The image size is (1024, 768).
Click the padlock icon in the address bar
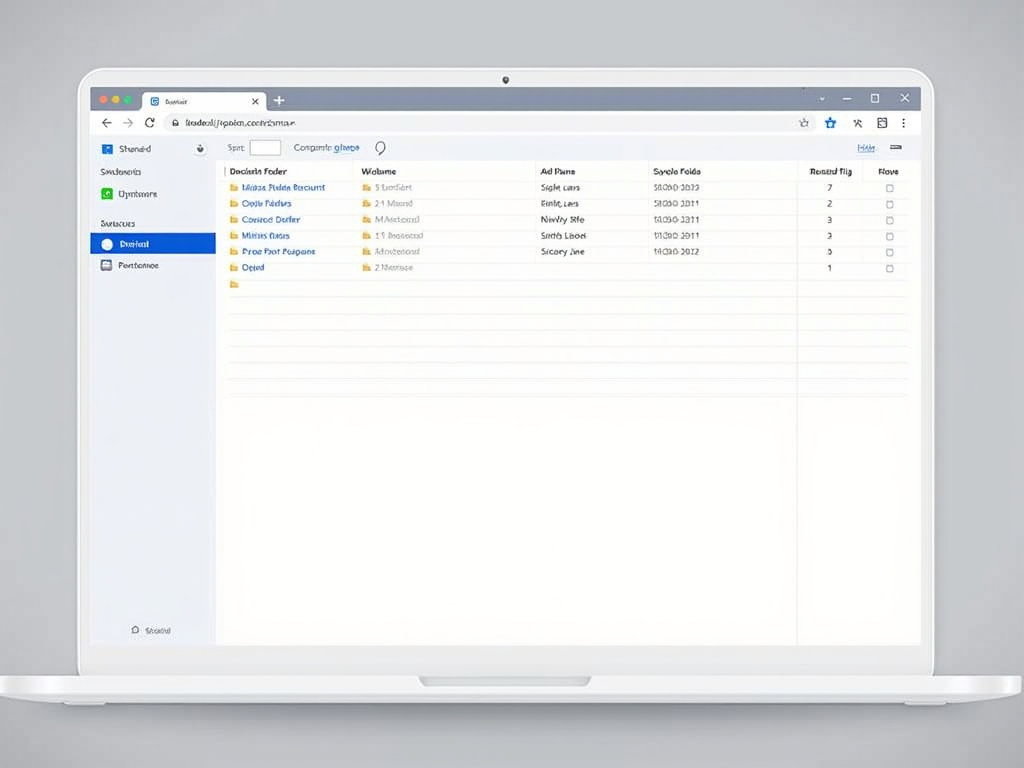[175, 123]
